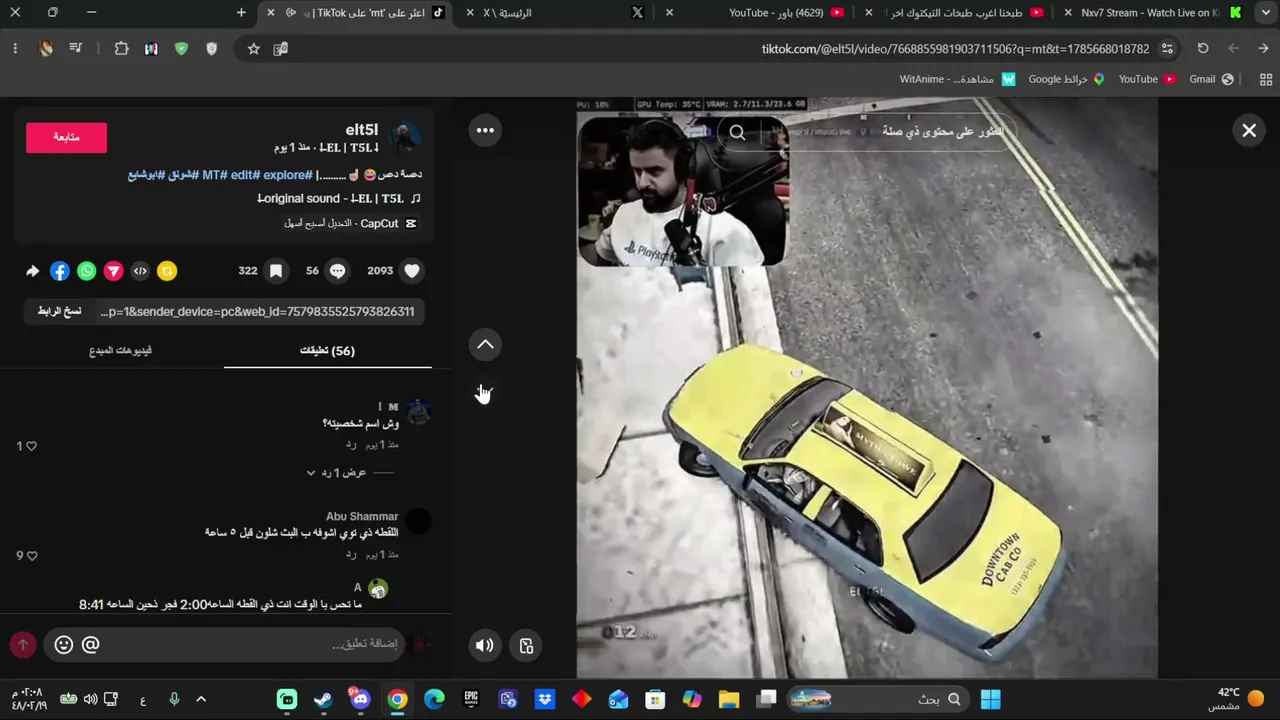
Task: Open Abu Shammar's profile name
Action: [x=362, y=517]
